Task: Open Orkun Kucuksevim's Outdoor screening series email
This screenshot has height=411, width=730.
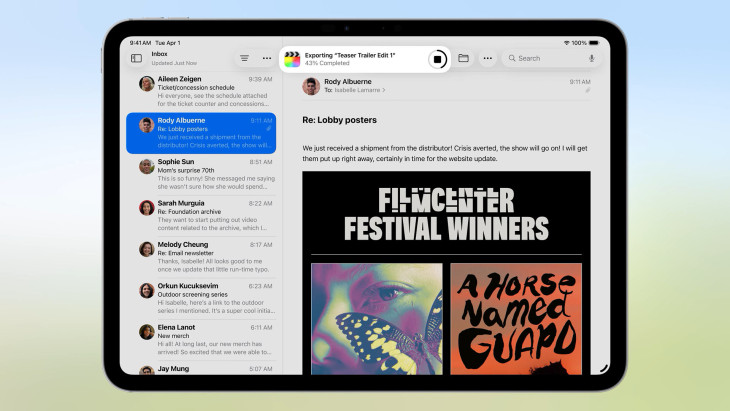Action: click(x=204, y=299)
